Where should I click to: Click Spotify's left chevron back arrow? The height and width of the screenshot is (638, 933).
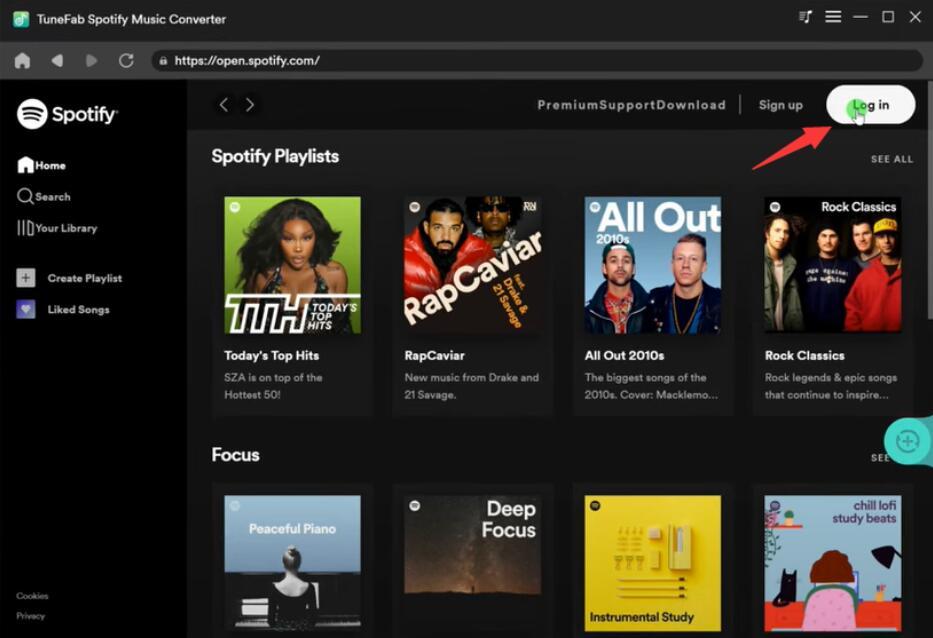coord(224,105)
